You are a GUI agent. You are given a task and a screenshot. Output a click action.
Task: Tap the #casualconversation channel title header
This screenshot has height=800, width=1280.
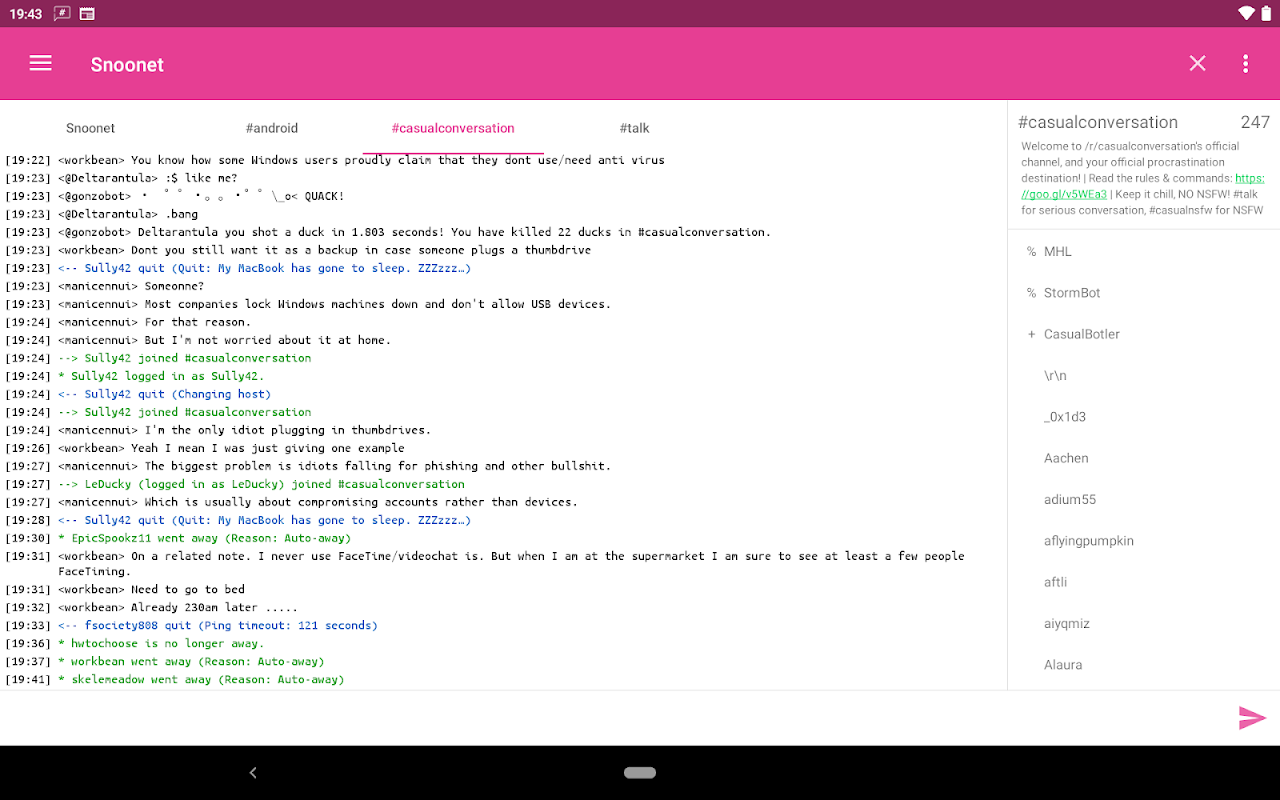point(1098,122)
